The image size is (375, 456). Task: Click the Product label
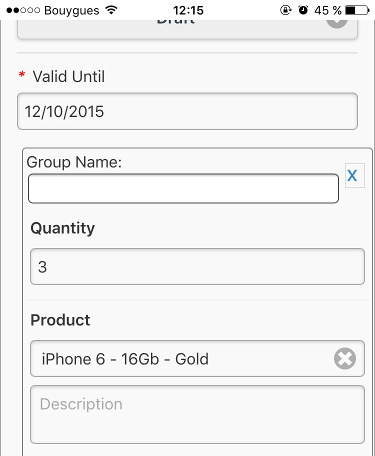(x=60, y=320)
